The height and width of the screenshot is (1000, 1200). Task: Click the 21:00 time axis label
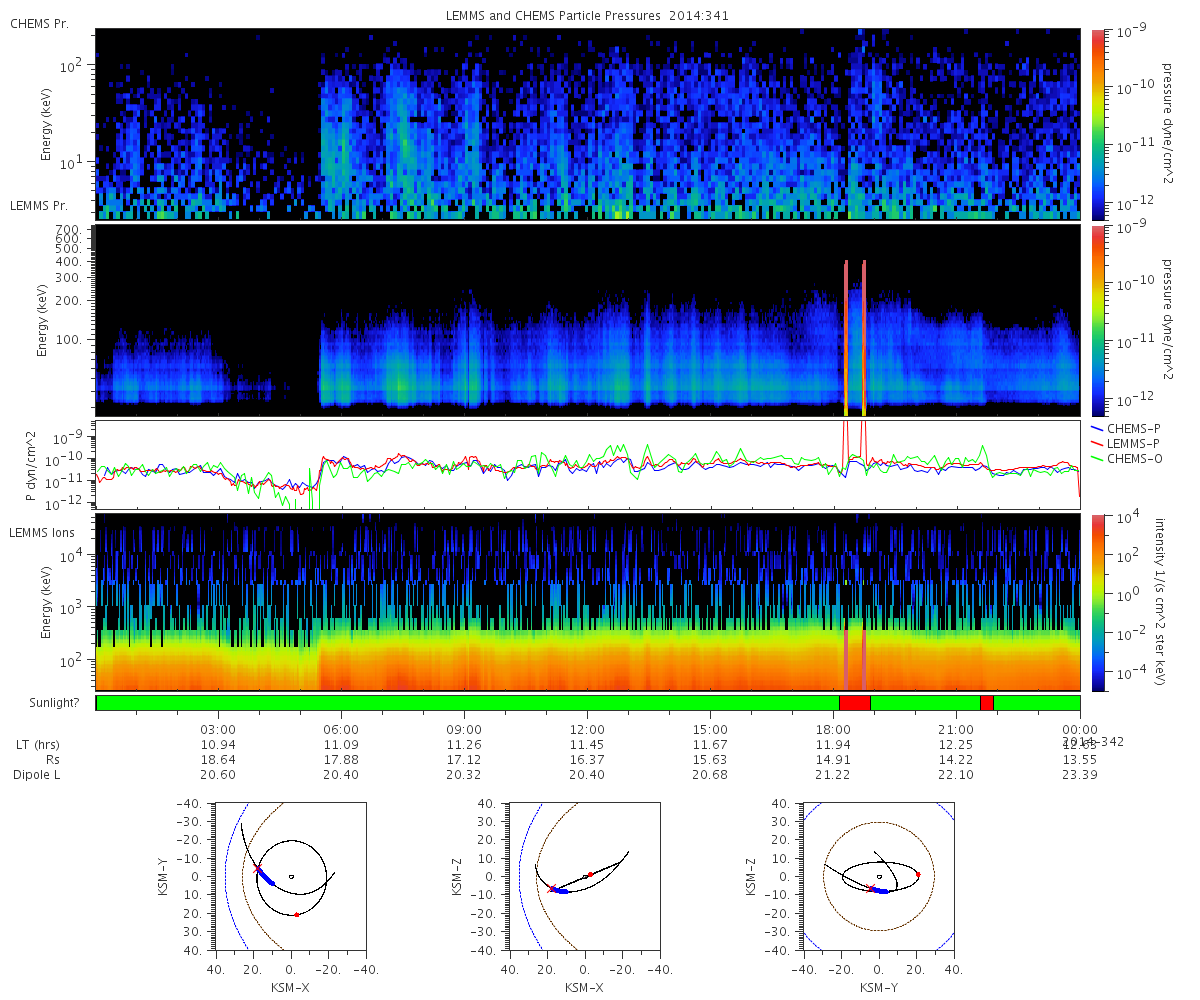[956, 729]
